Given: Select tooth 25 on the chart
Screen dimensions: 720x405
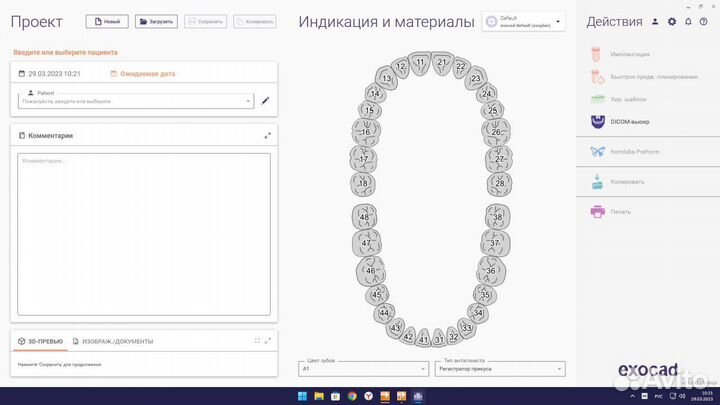Looking at the screenshot, I should (493, 111).
